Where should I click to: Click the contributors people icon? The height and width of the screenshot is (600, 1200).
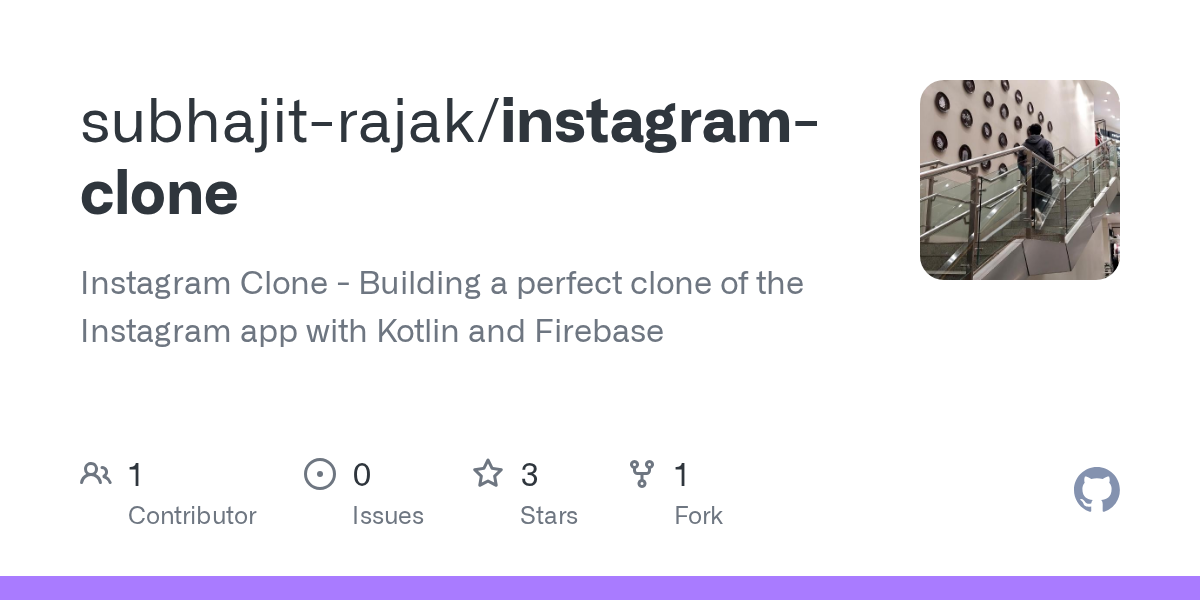click(x=96, y=474)
